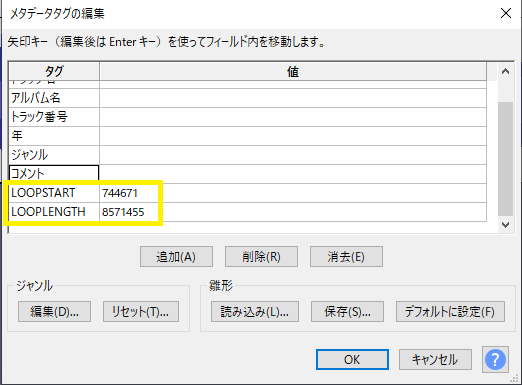The image size is (522, 385).
Task: Select the LOOPSTART value cell 744671
Action: (x=293, y=193)
